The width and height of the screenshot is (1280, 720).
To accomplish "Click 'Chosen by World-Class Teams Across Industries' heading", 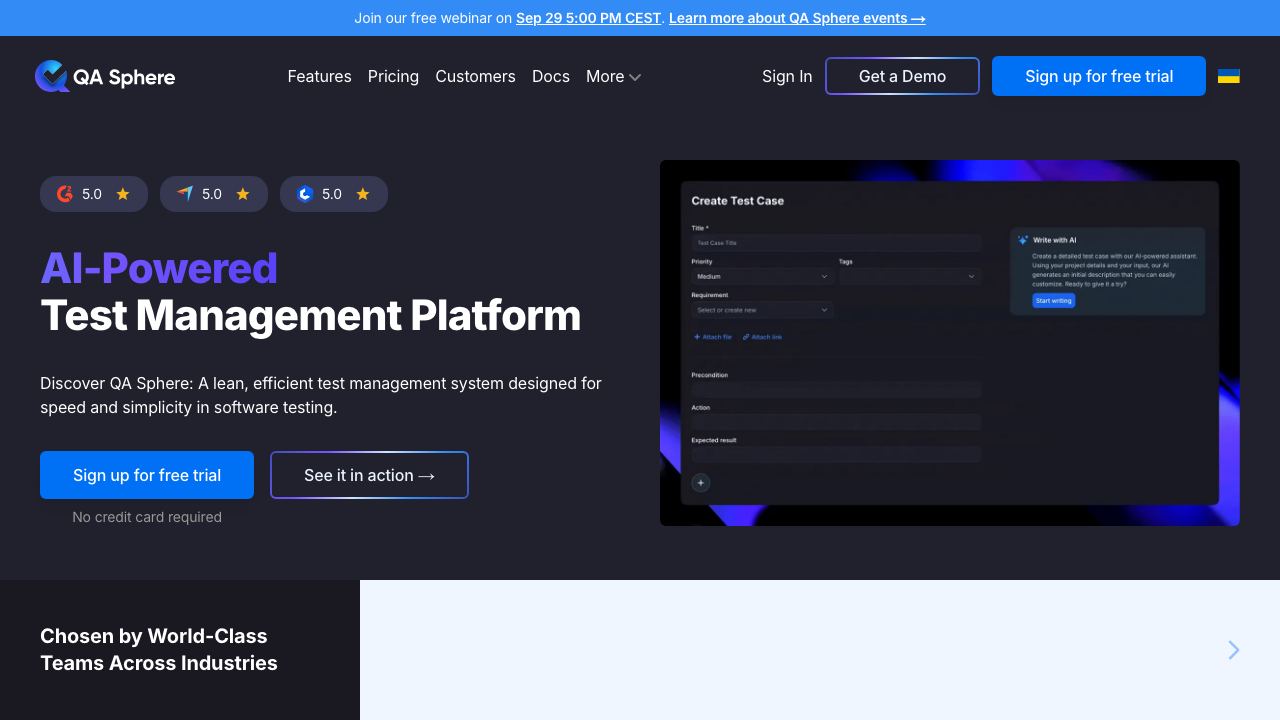I will coord(159,649).
